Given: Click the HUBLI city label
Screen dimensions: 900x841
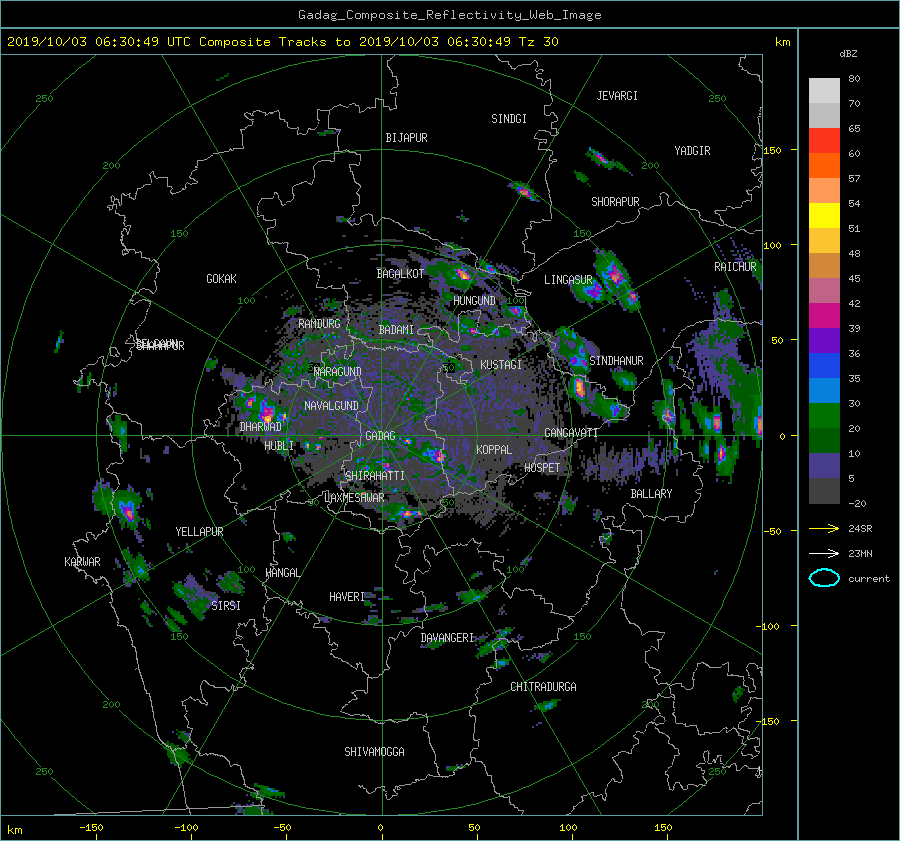Looking at the screenshot, I should [x=278, y=445].
